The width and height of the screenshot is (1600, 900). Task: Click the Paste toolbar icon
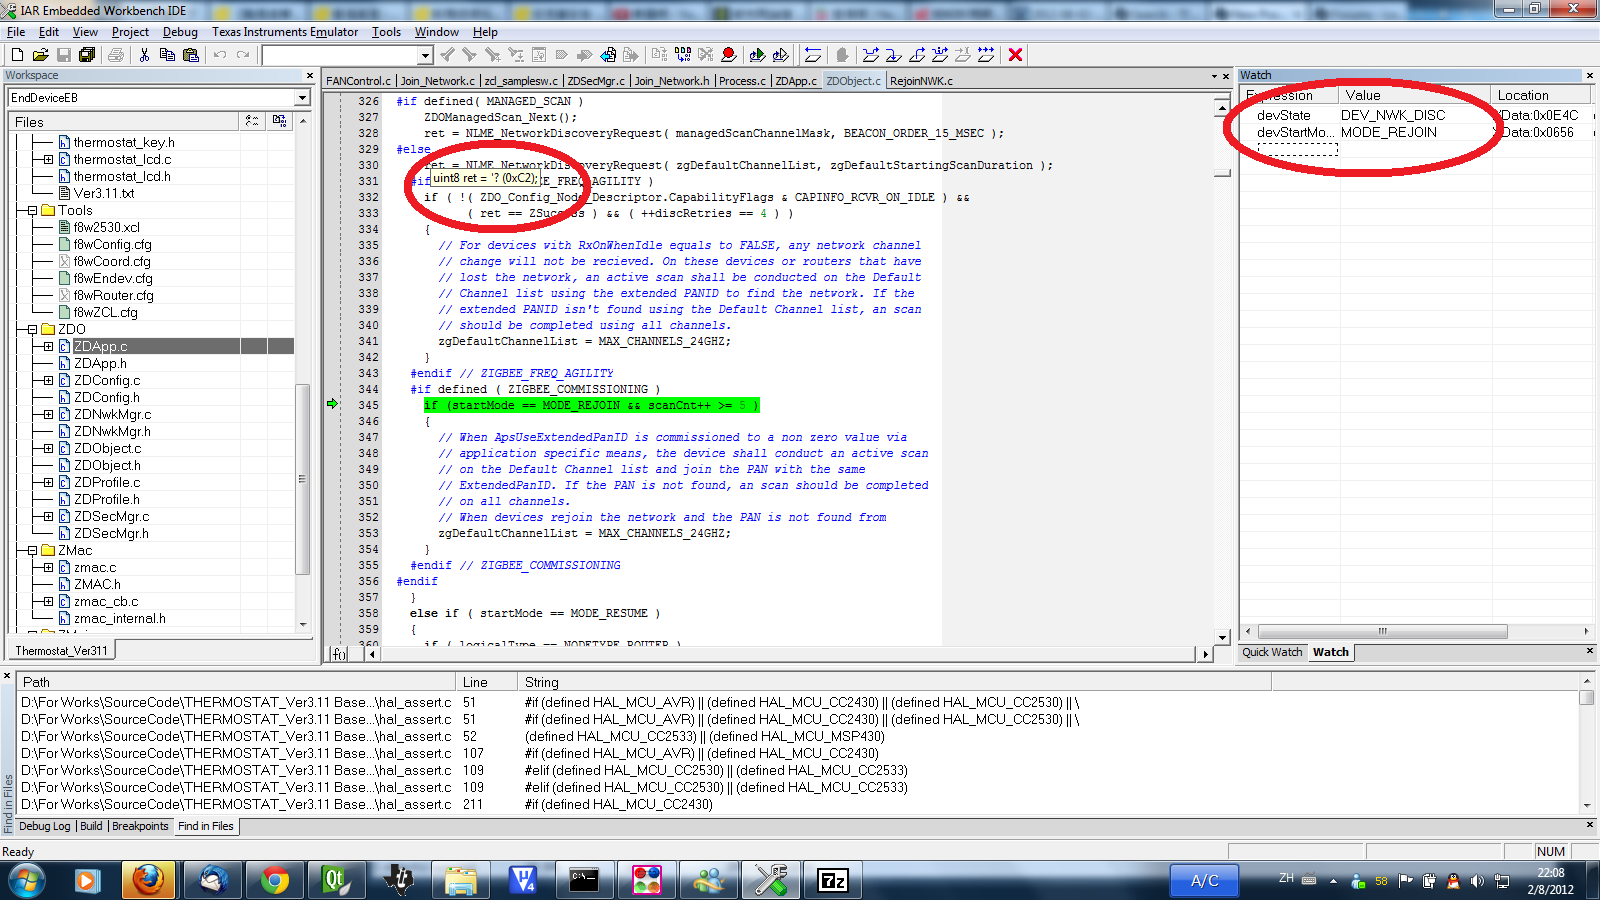click(x=191, y=55)
